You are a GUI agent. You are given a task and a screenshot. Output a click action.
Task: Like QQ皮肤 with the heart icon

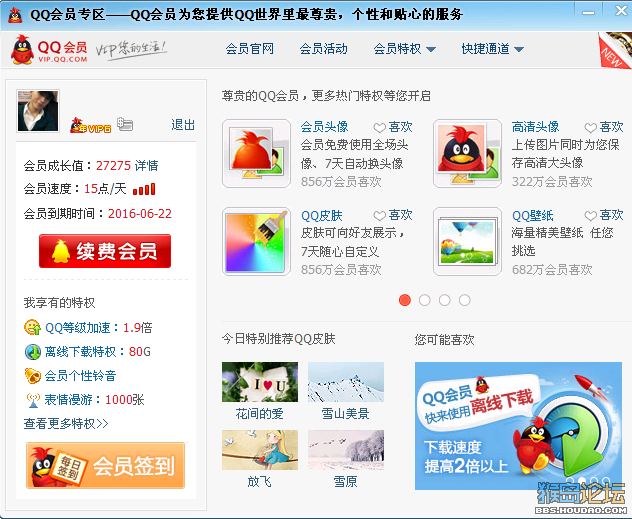click(x=379, y=216)
